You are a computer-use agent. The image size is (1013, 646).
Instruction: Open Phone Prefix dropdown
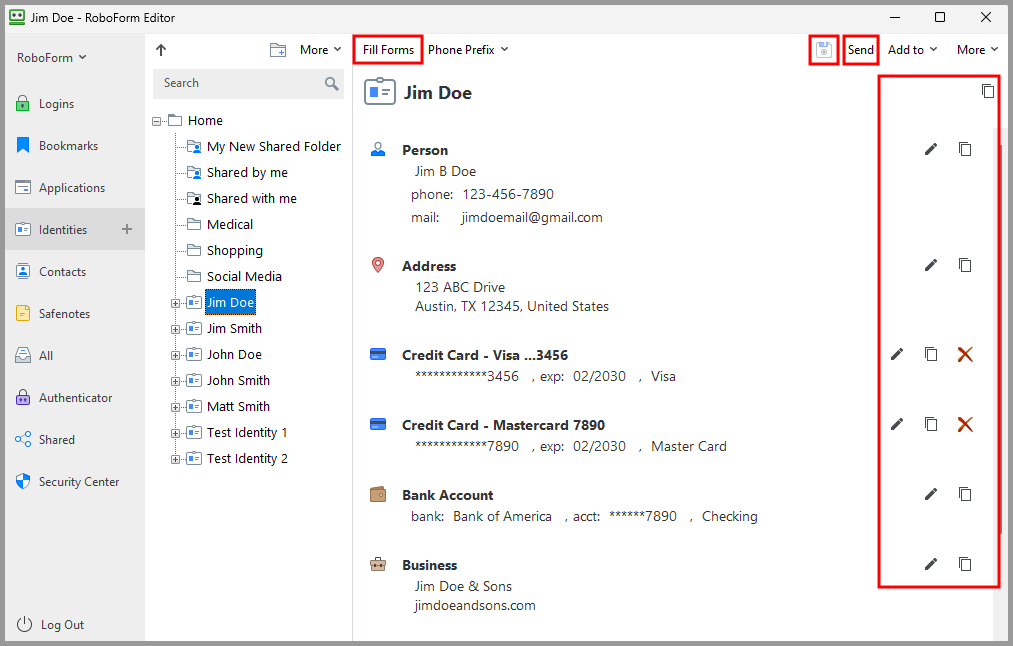[x=468, y=50]
